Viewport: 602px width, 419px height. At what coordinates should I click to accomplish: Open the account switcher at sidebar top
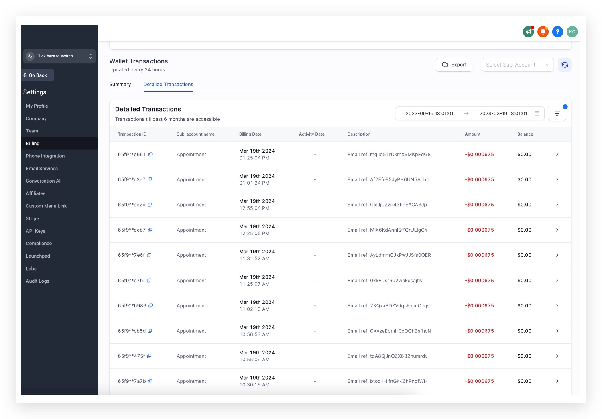click(60, 56)
